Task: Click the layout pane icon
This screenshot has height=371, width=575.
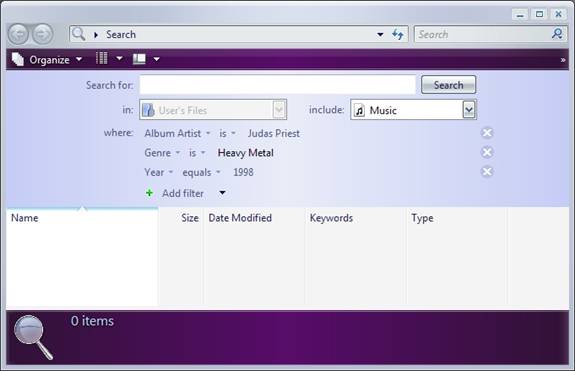Action: (x=139, y=59)
